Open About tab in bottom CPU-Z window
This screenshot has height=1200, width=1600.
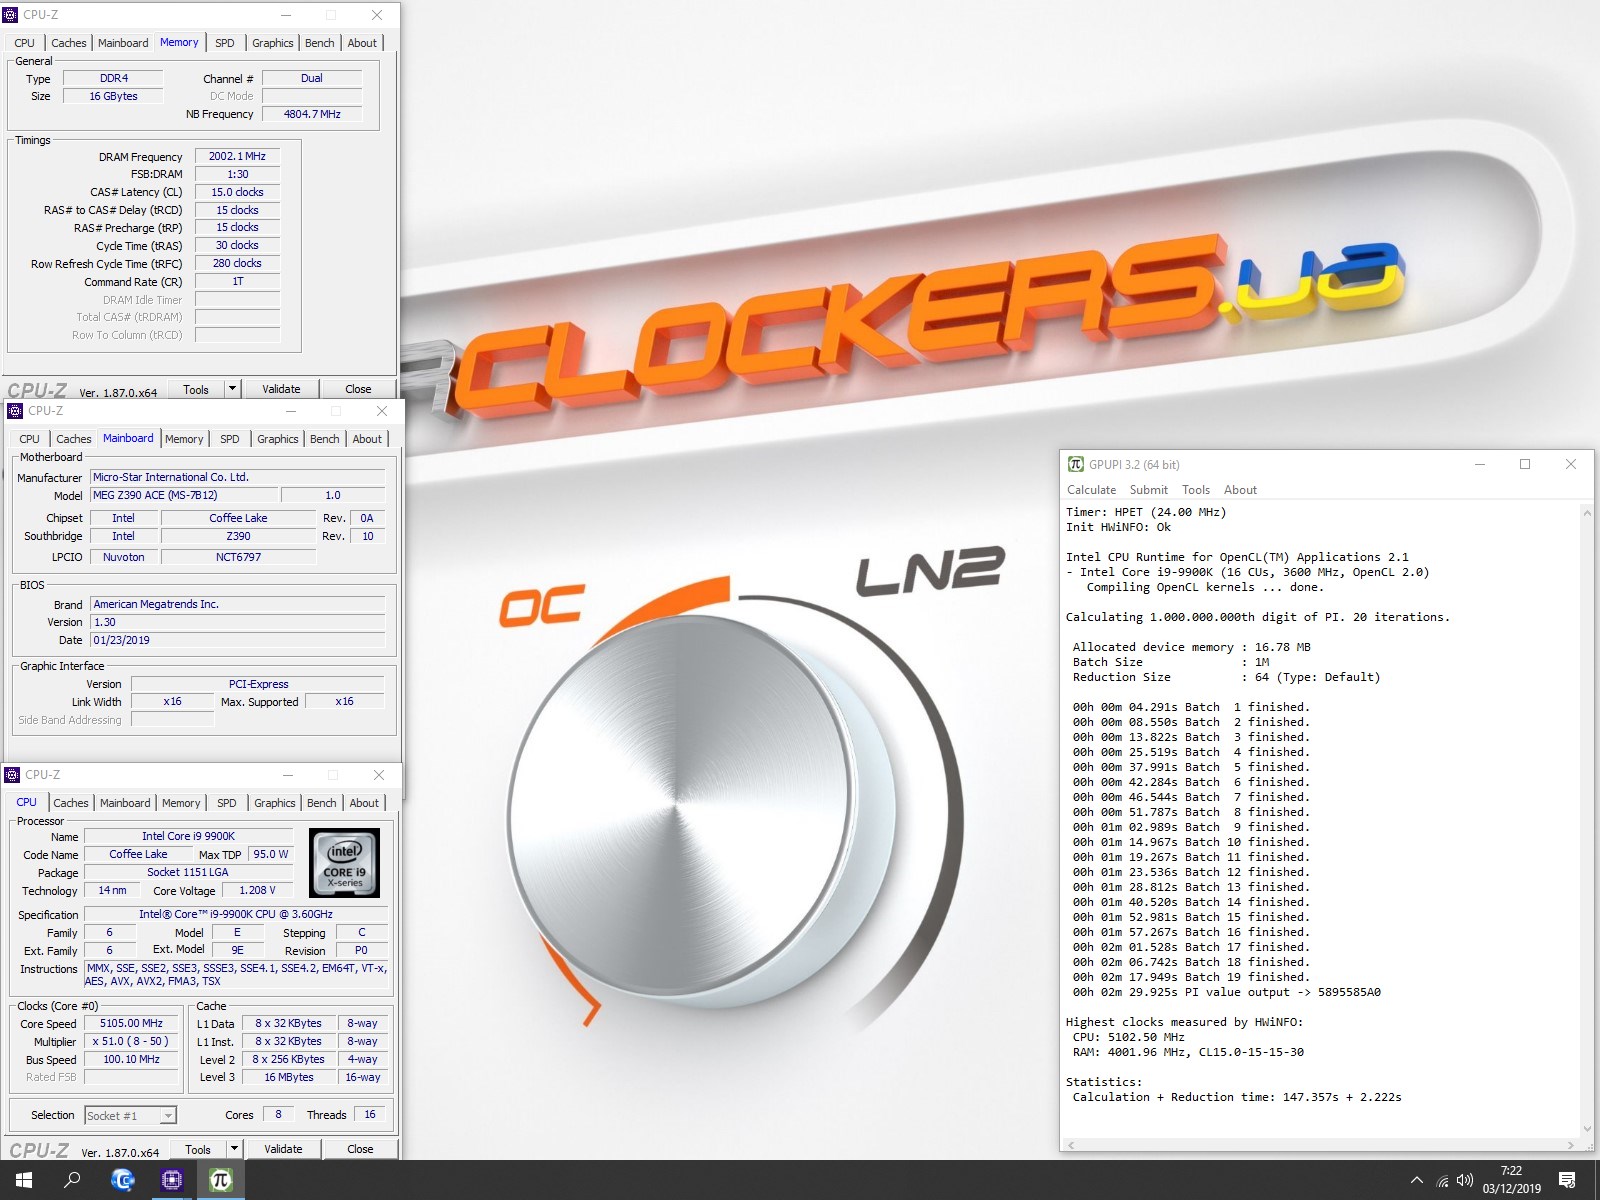[364, 803]
